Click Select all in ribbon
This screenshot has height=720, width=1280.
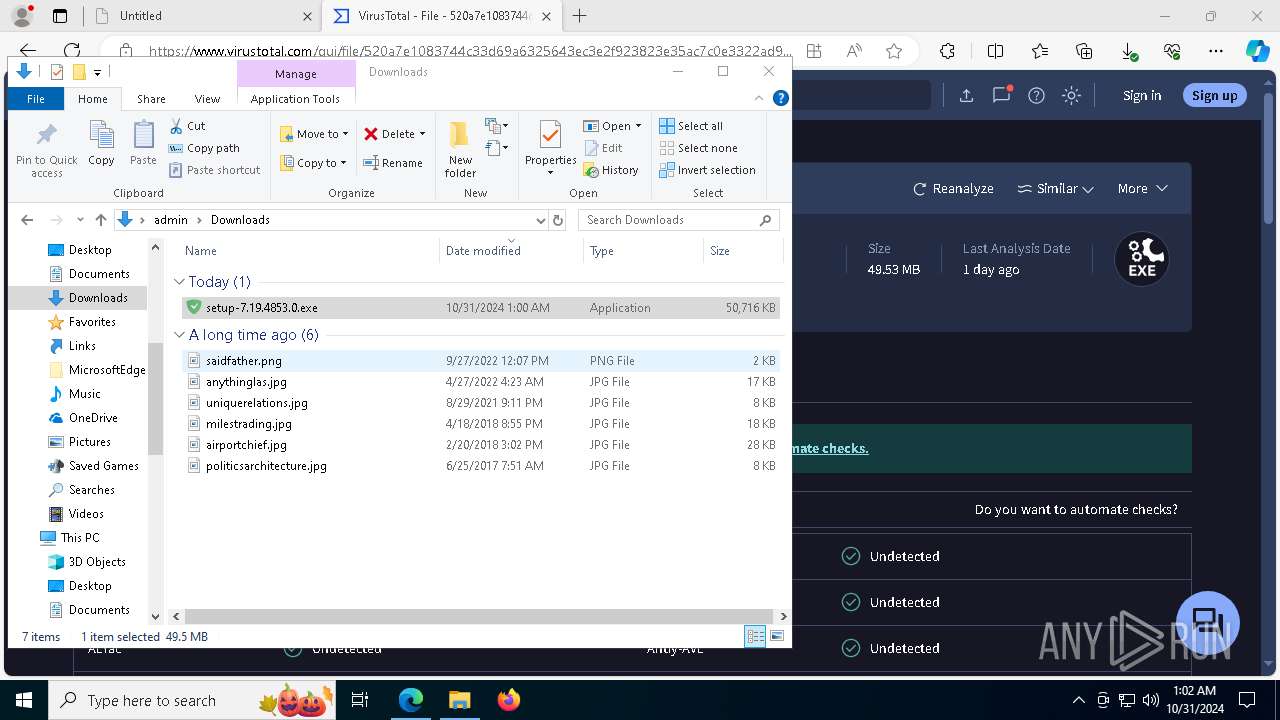pyautogui.click(x=691, y=126)
